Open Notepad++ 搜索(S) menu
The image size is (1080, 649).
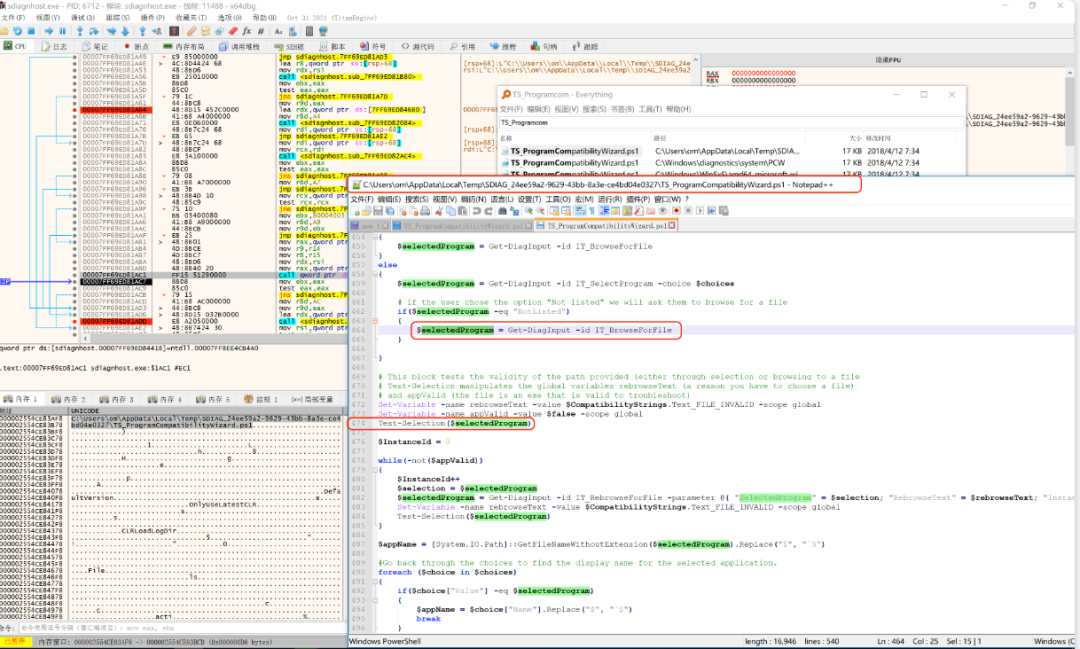417,199
